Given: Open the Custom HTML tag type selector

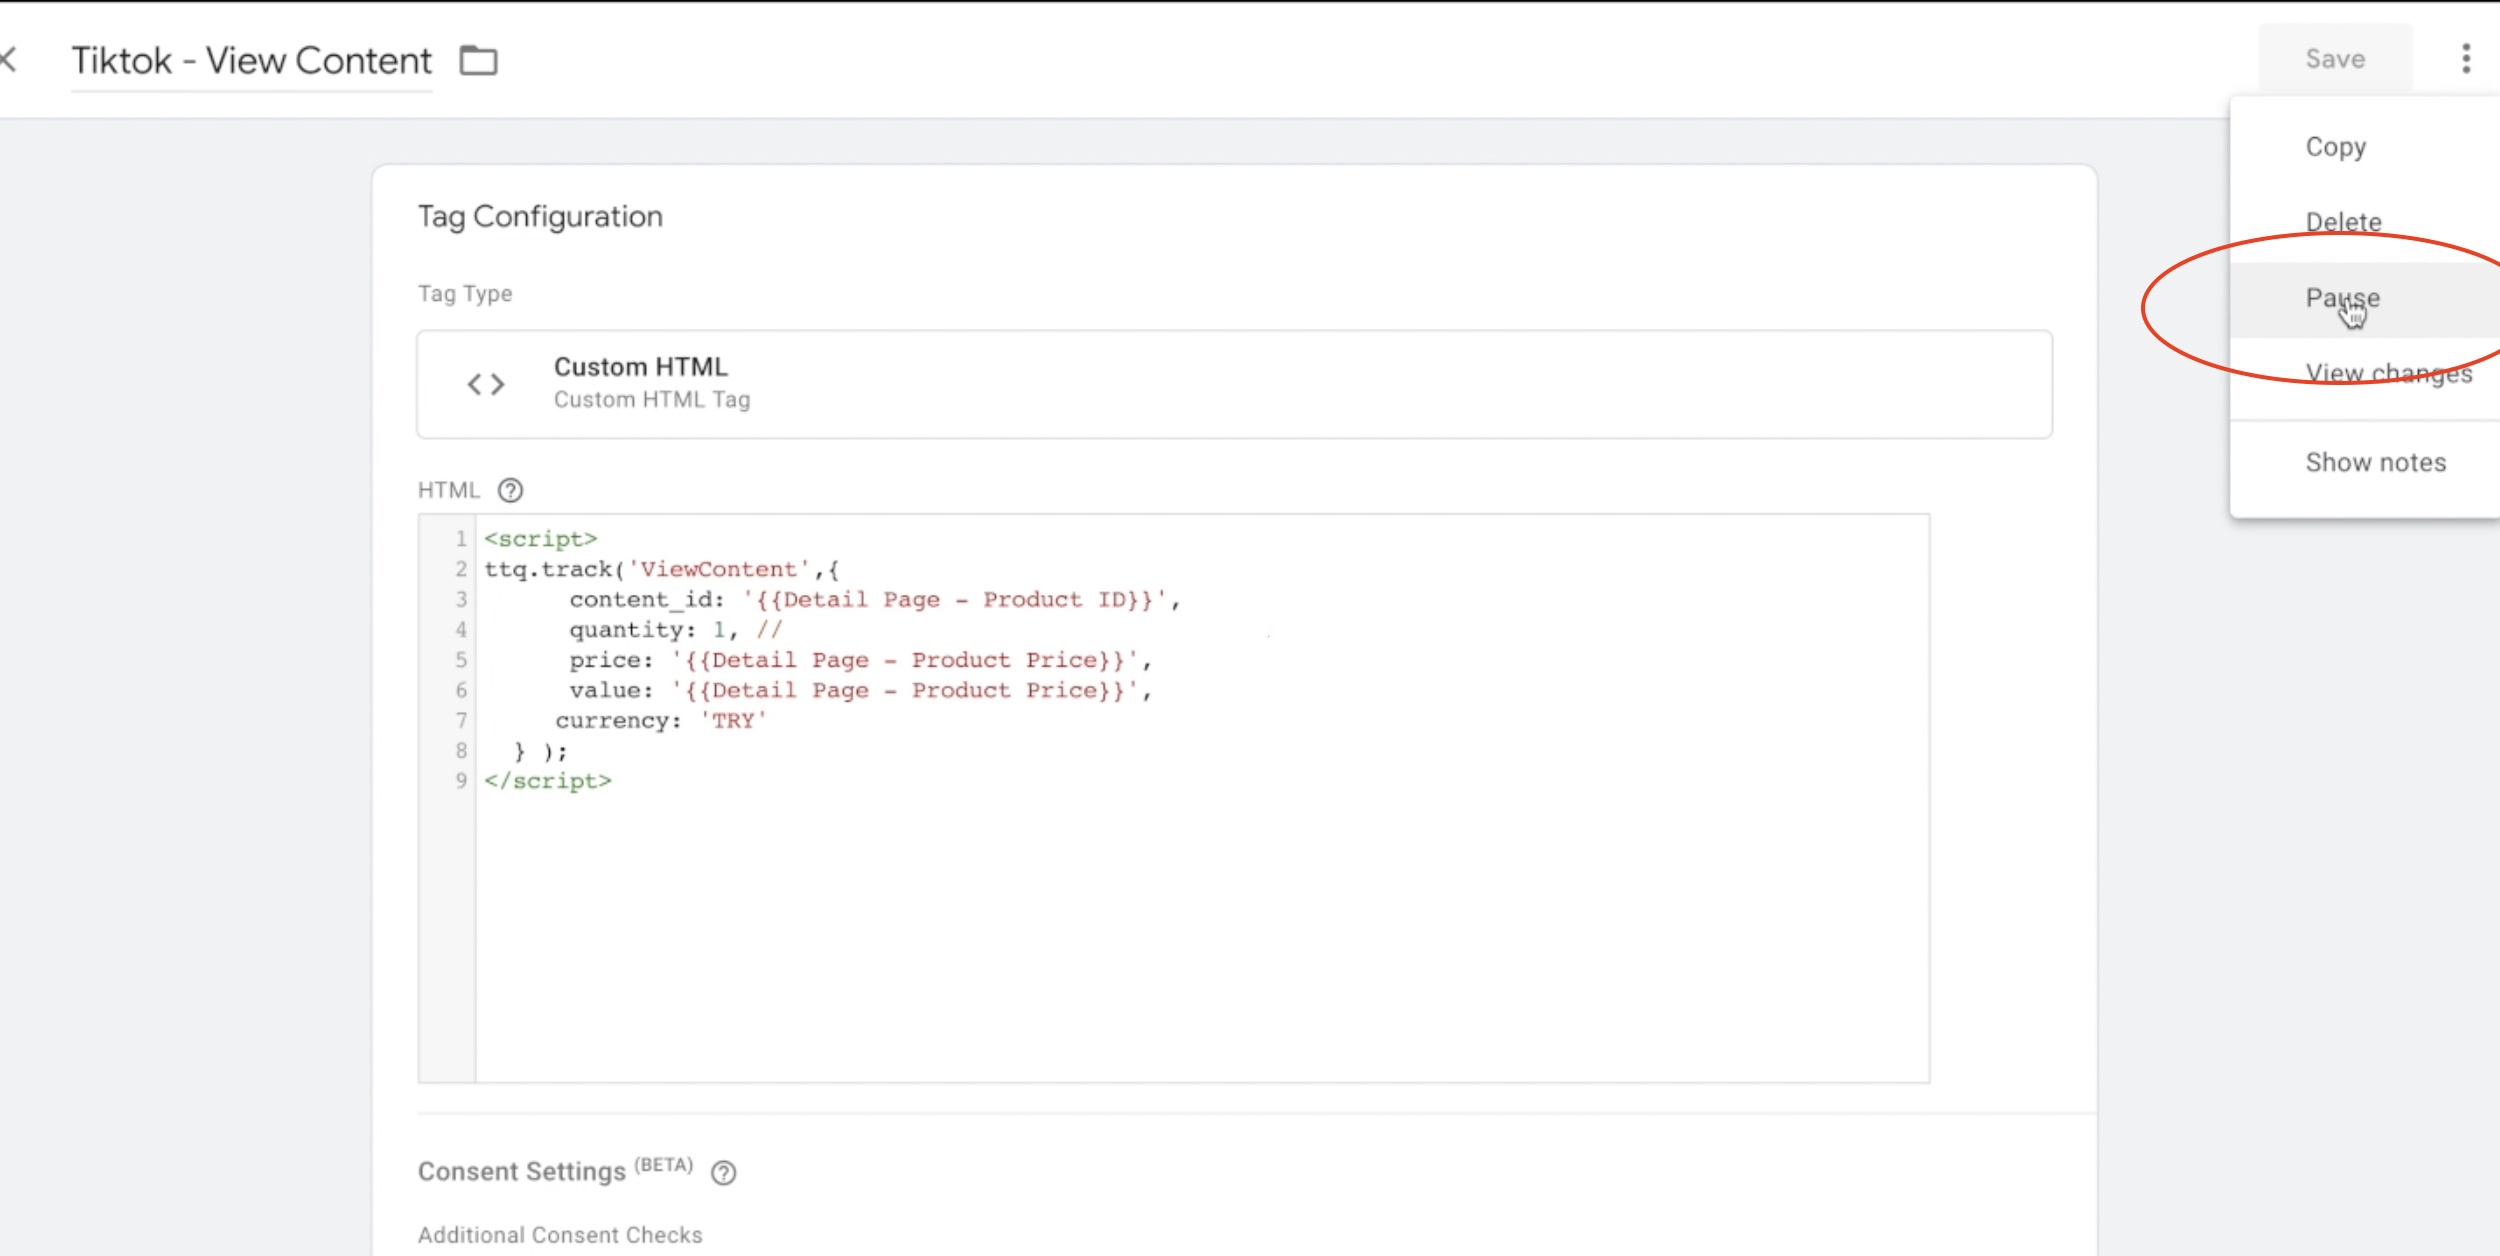Looking at the screenshot, I should pyautogui.click(x=1234, y=384).
